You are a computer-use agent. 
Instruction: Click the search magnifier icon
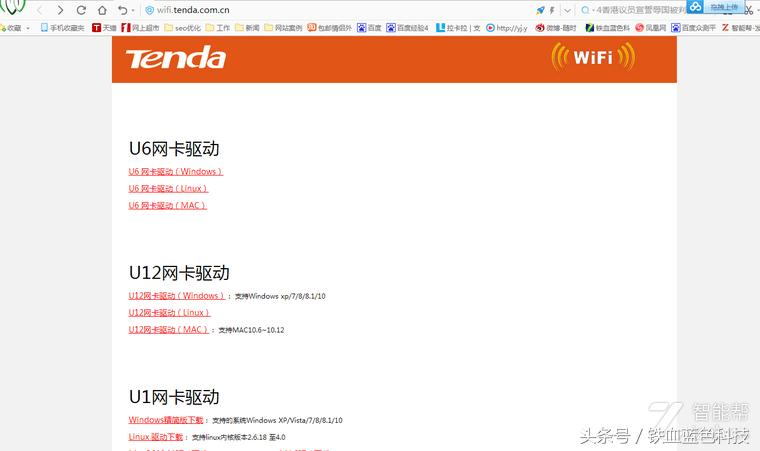click(x=585, y=10)
